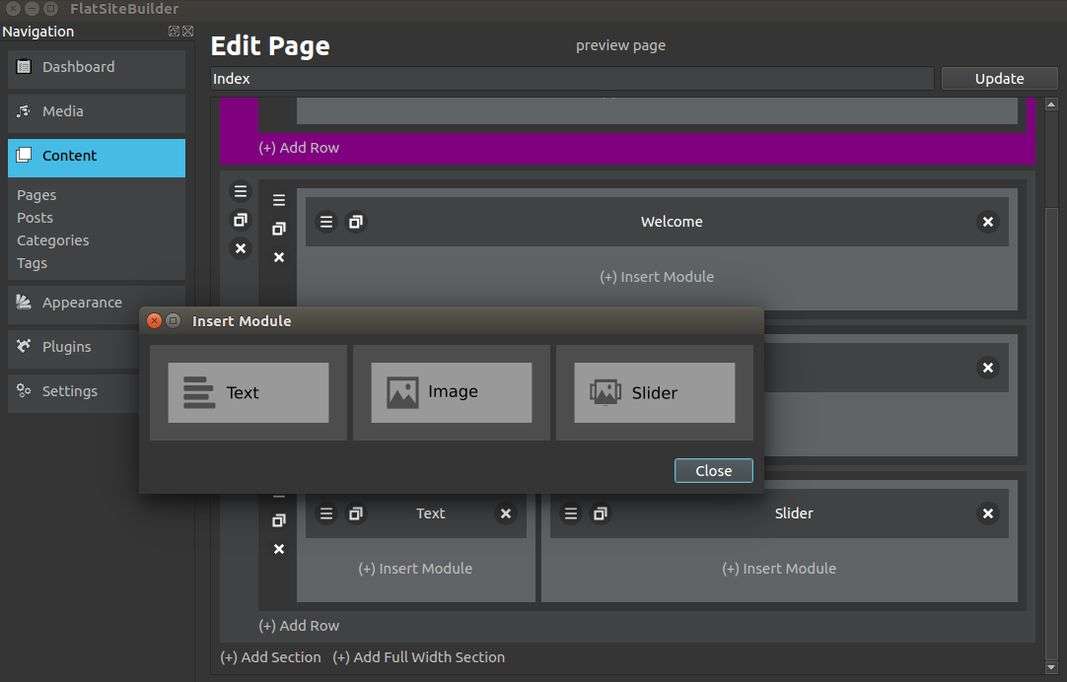Click the preview page link
The height and width of the screenshot is (682, 1067).
[x=620, y=45]
